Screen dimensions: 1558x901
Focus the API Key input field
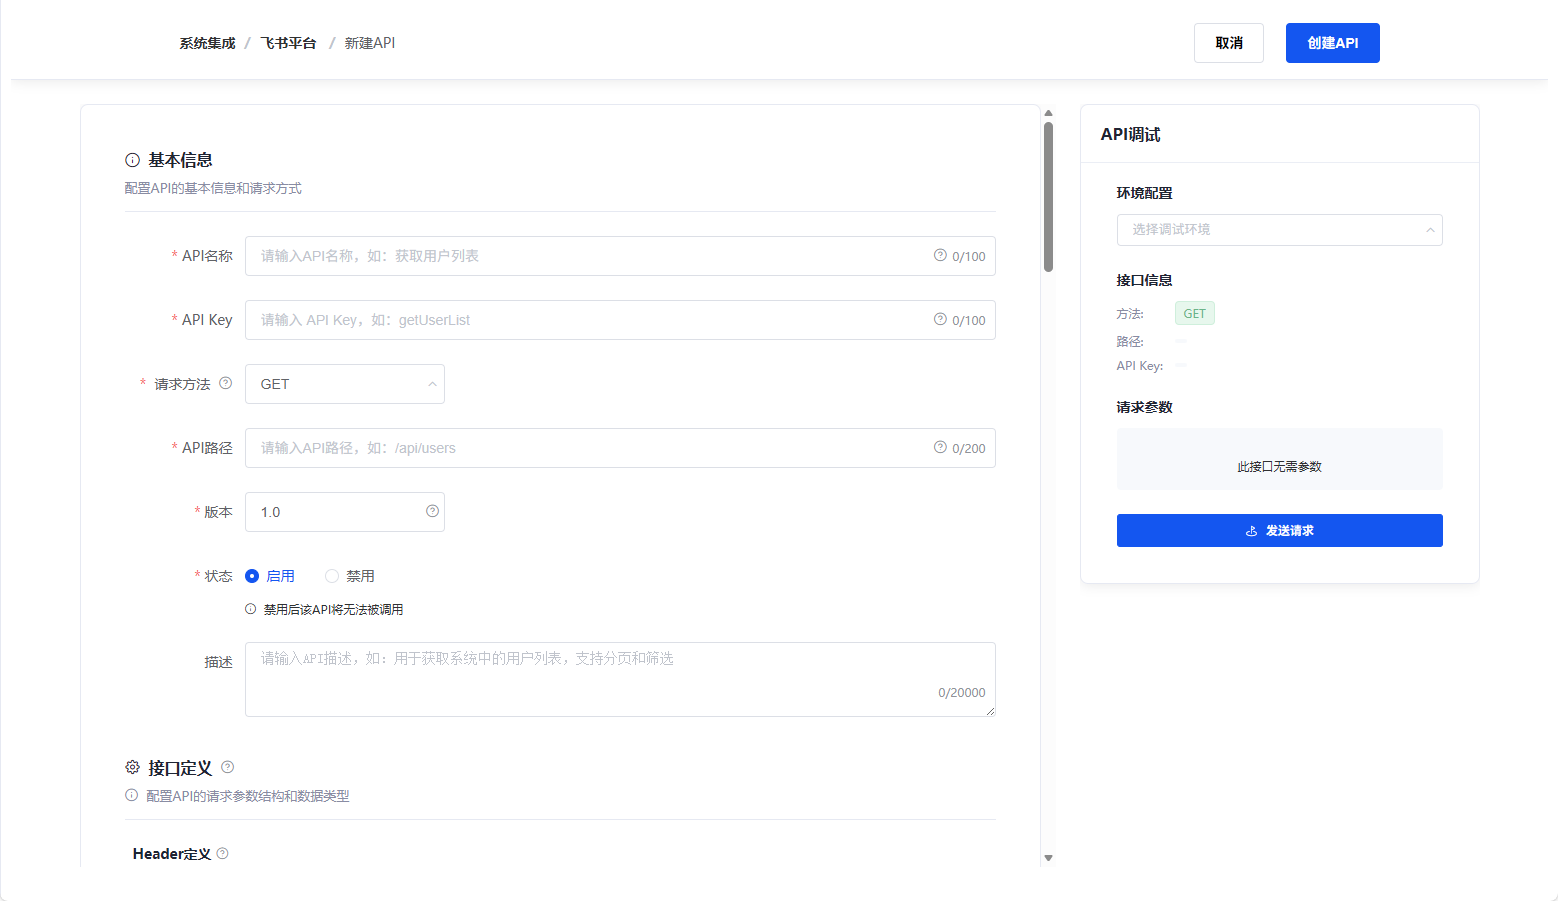[x=620, y=320]
